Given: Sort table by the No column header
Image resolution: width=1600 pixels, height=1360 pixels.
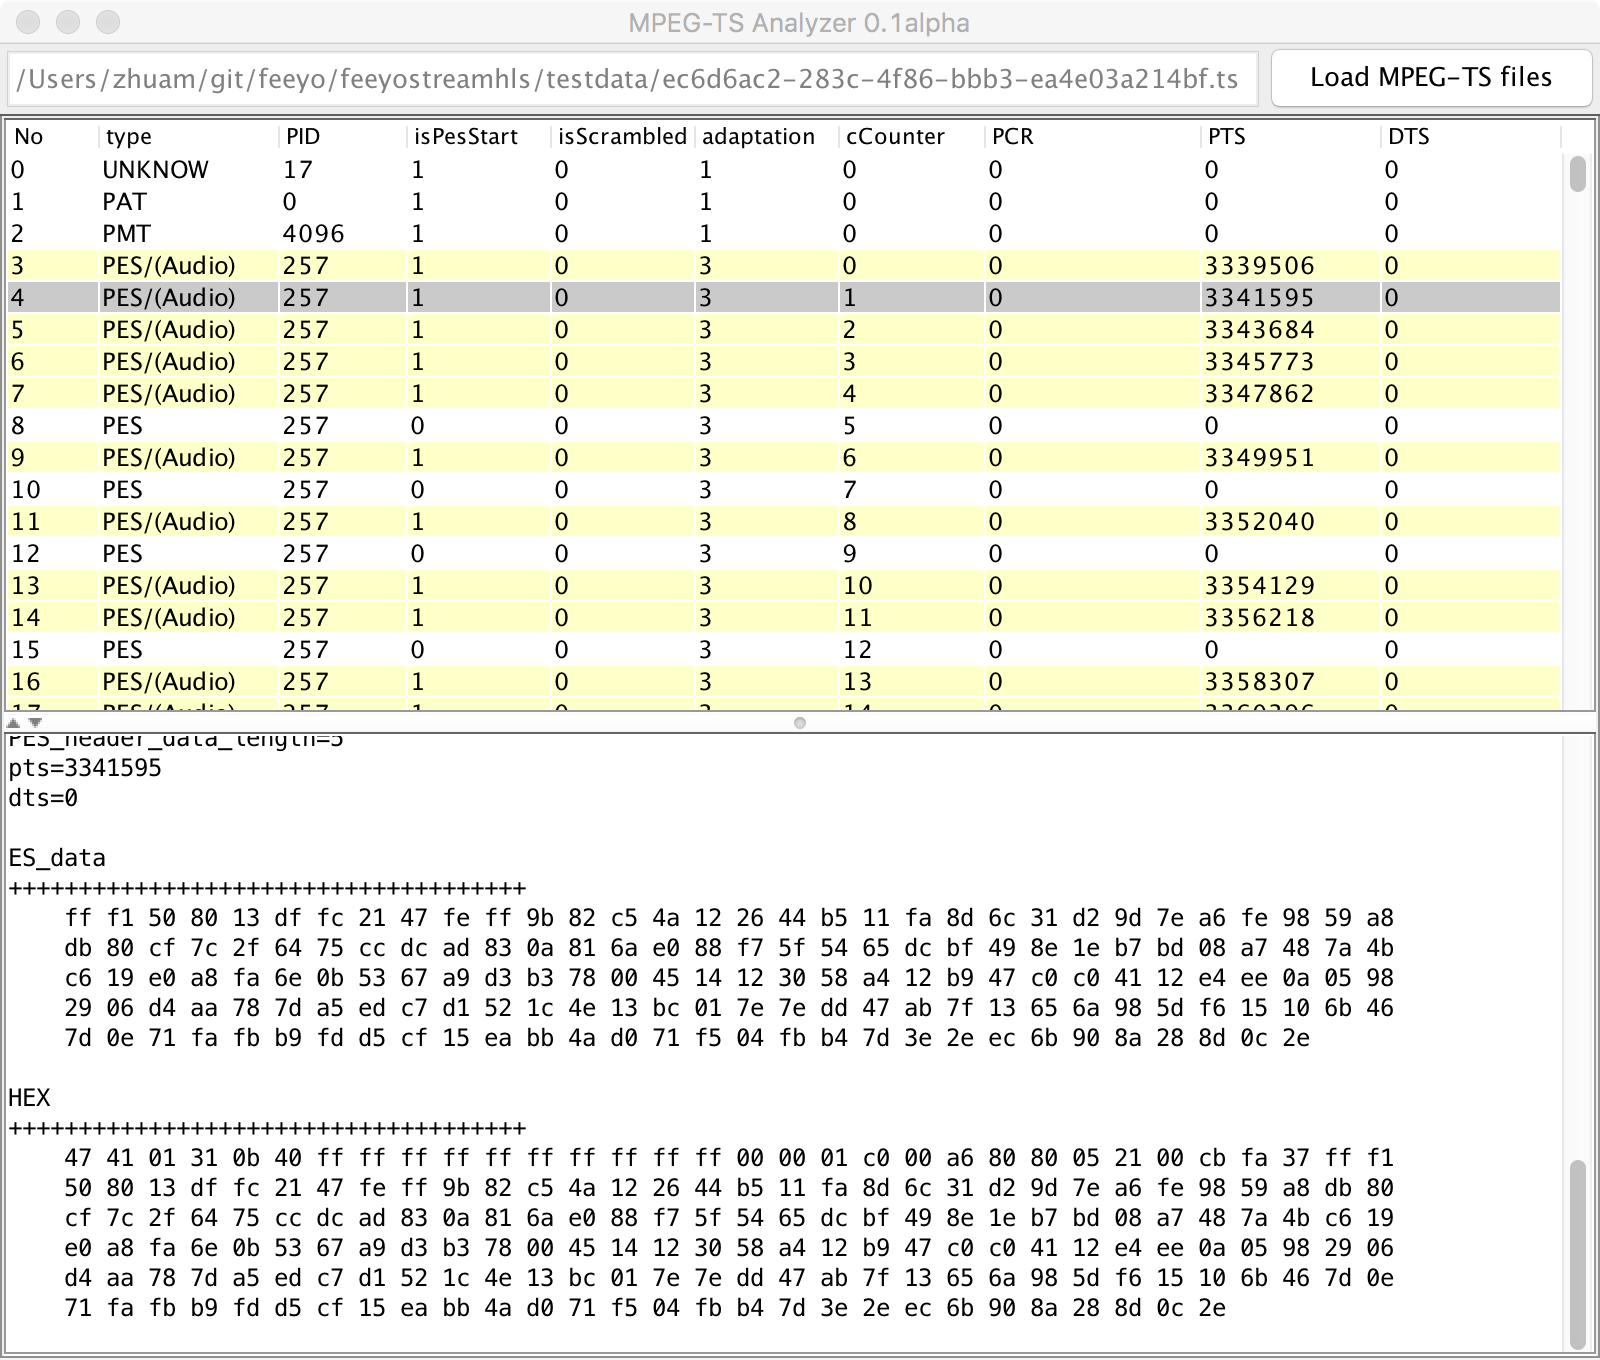Looking at the screenshot, I should point(52,137).
